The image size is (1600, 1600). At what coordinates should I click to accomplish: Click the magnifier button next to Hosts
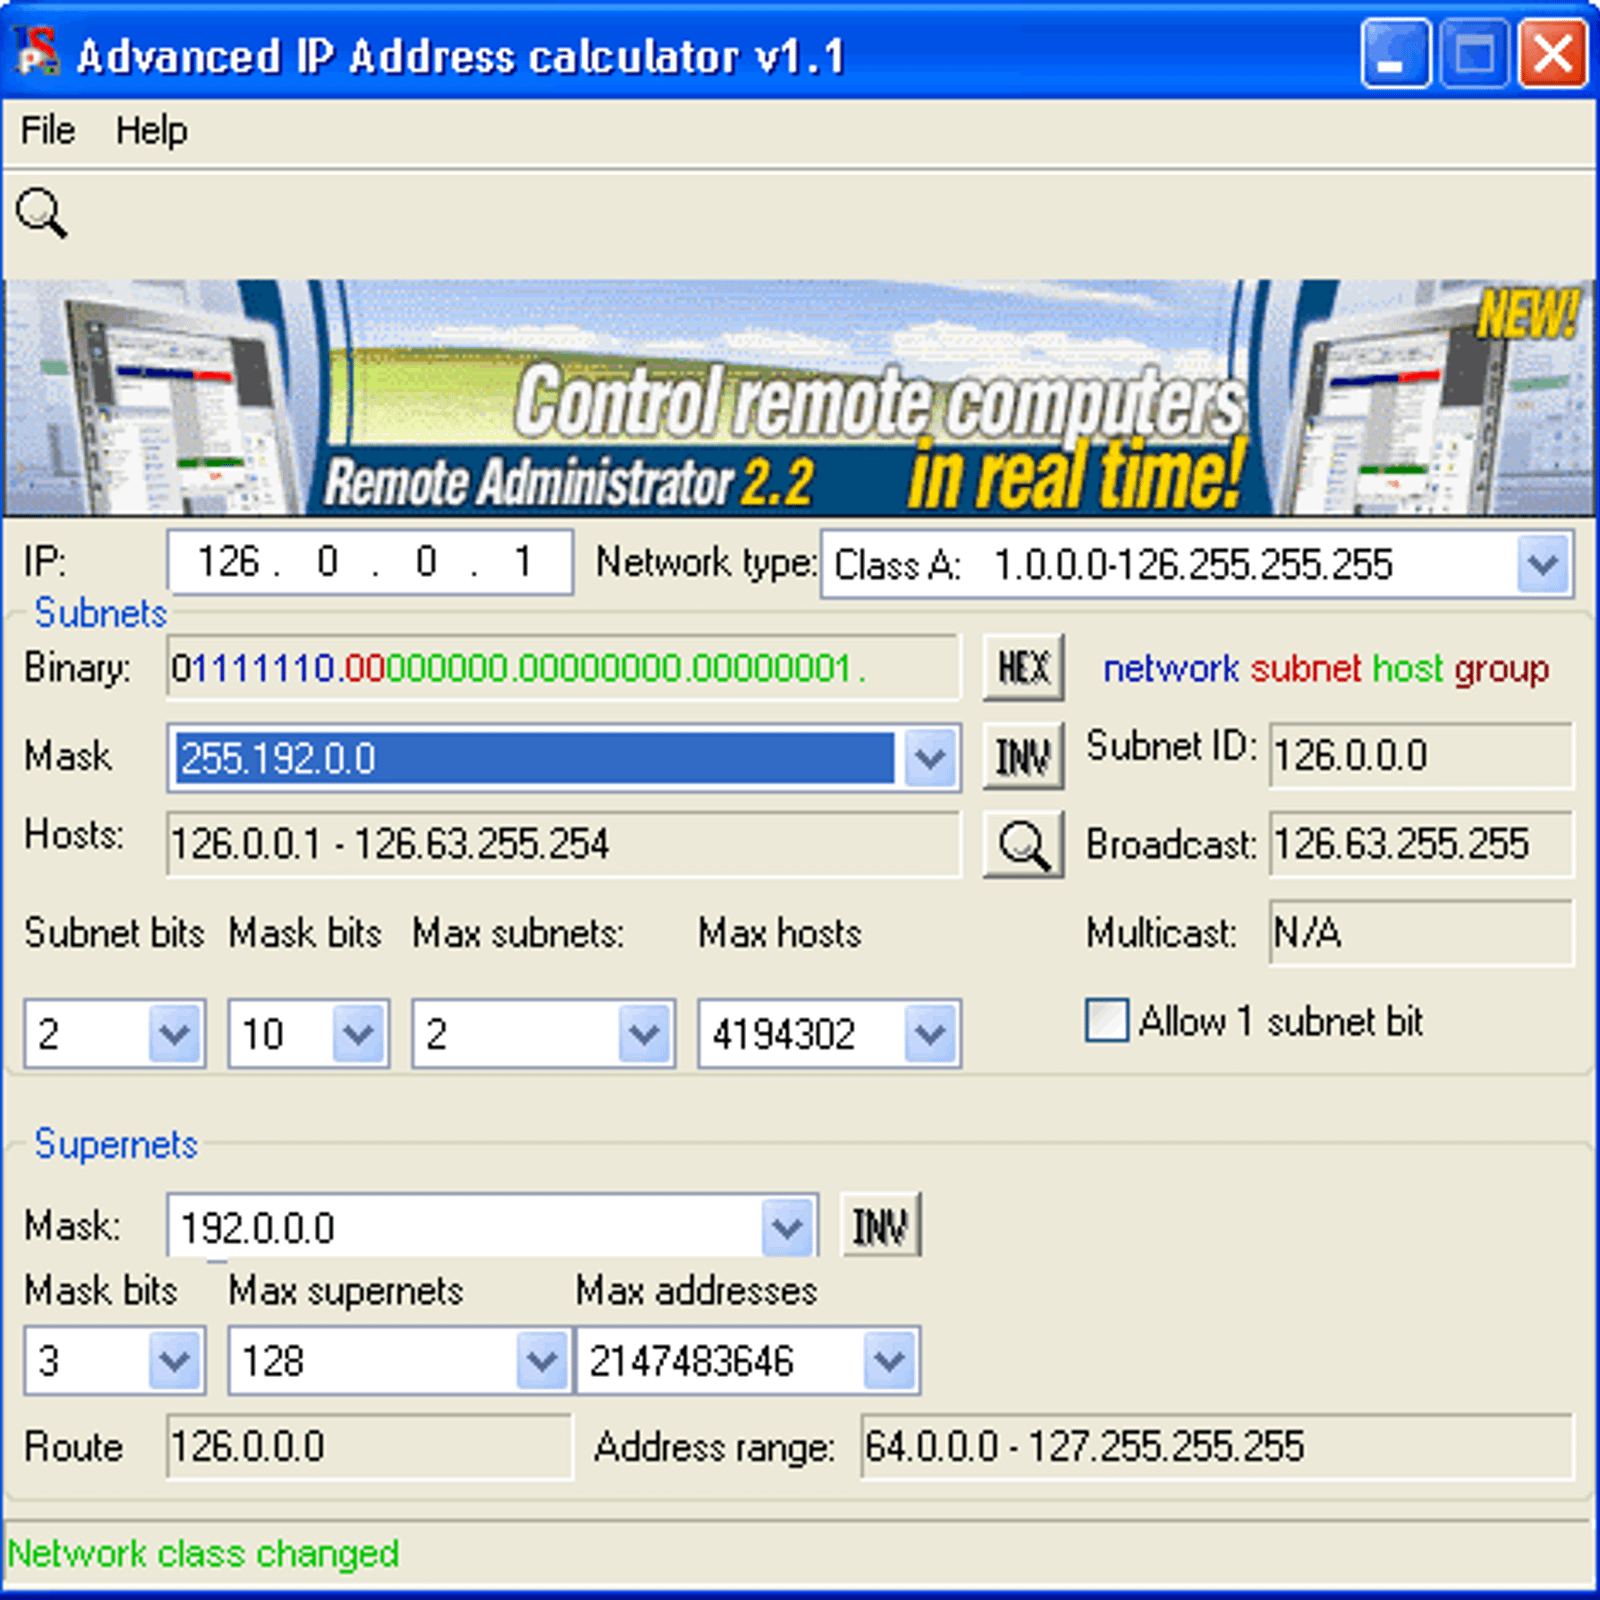(1022, 845)
